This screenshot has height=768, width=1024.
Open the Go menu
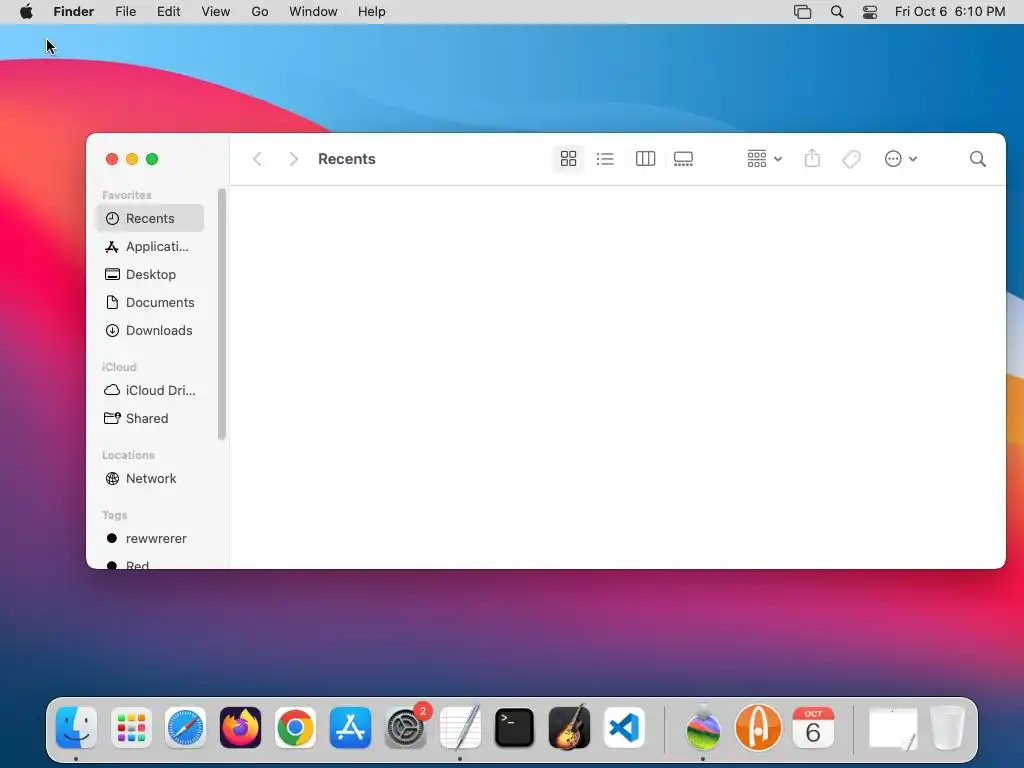click(260, 12)
